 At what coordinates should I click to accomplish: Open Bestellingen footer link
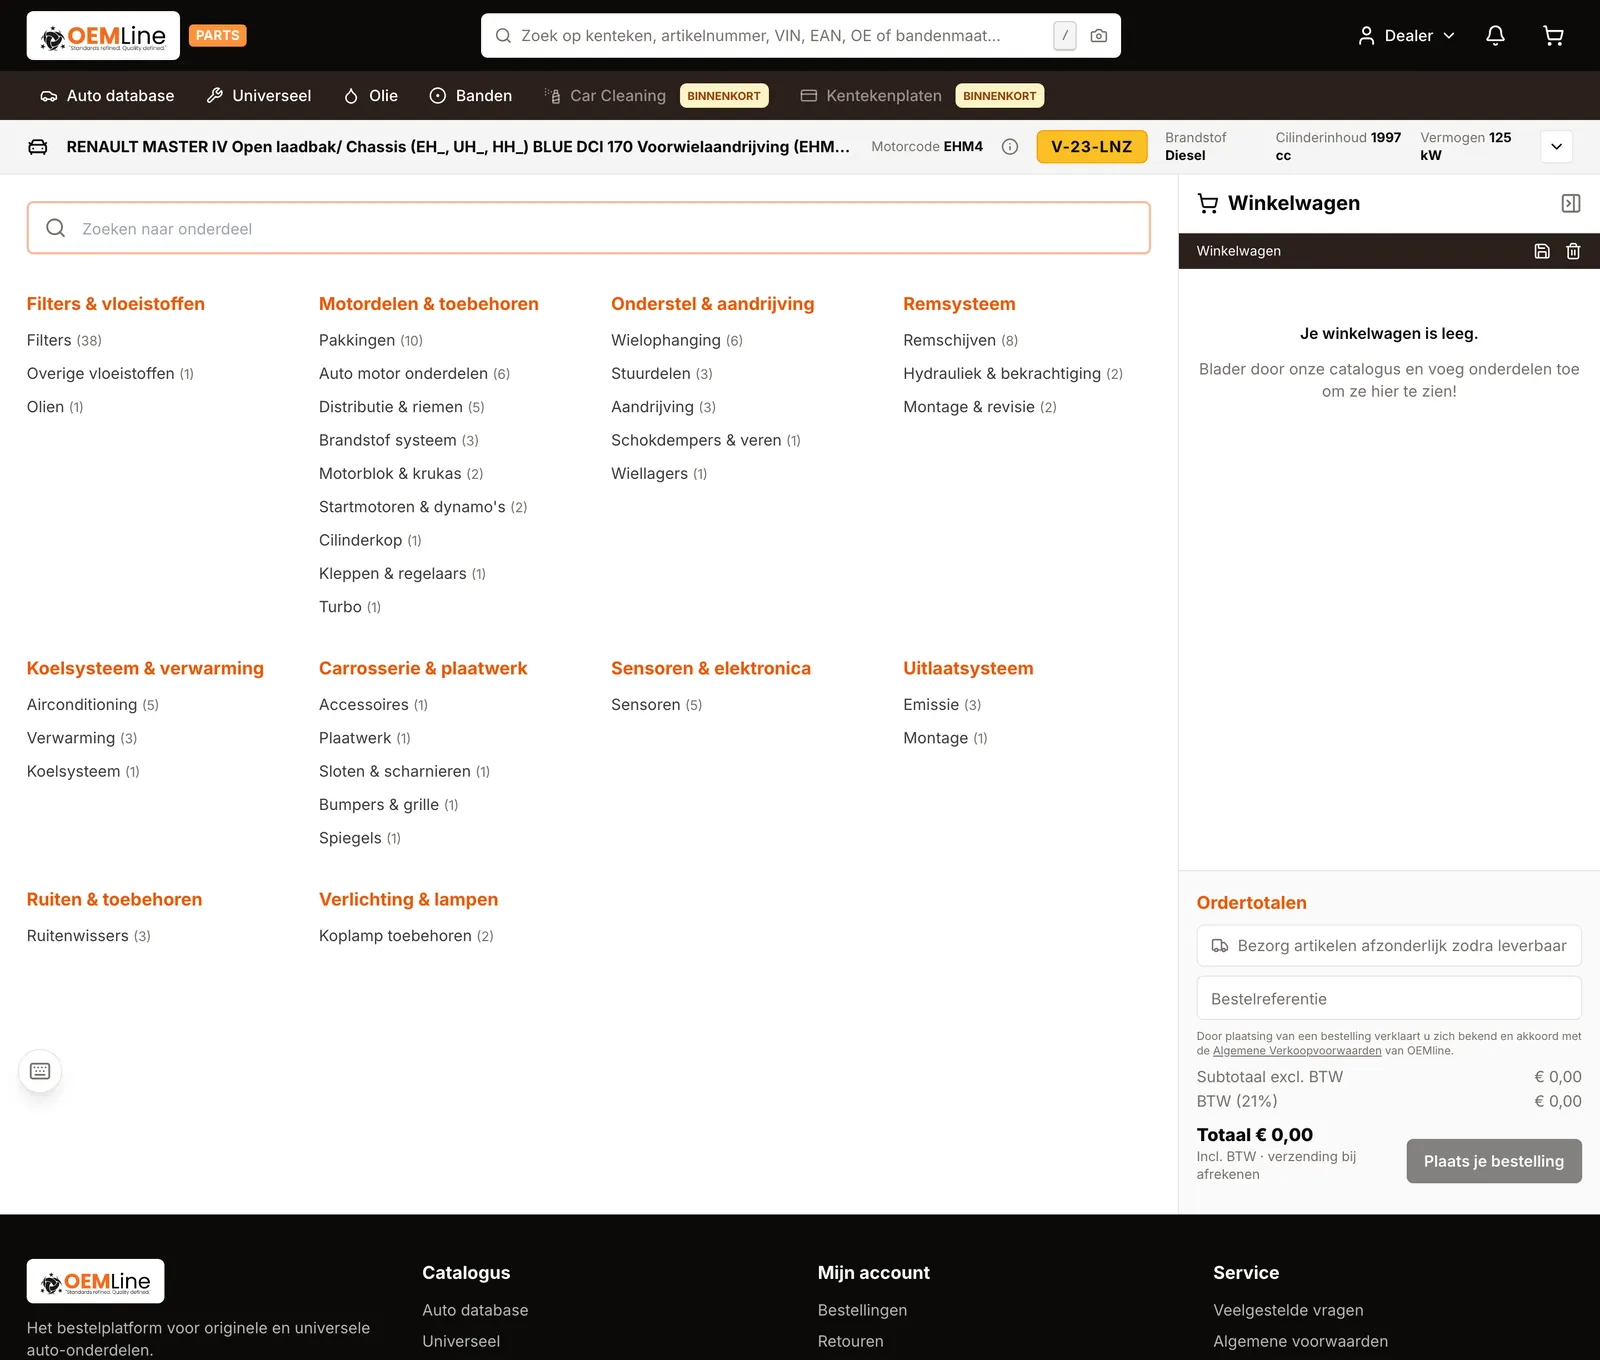click(862, 1310)
